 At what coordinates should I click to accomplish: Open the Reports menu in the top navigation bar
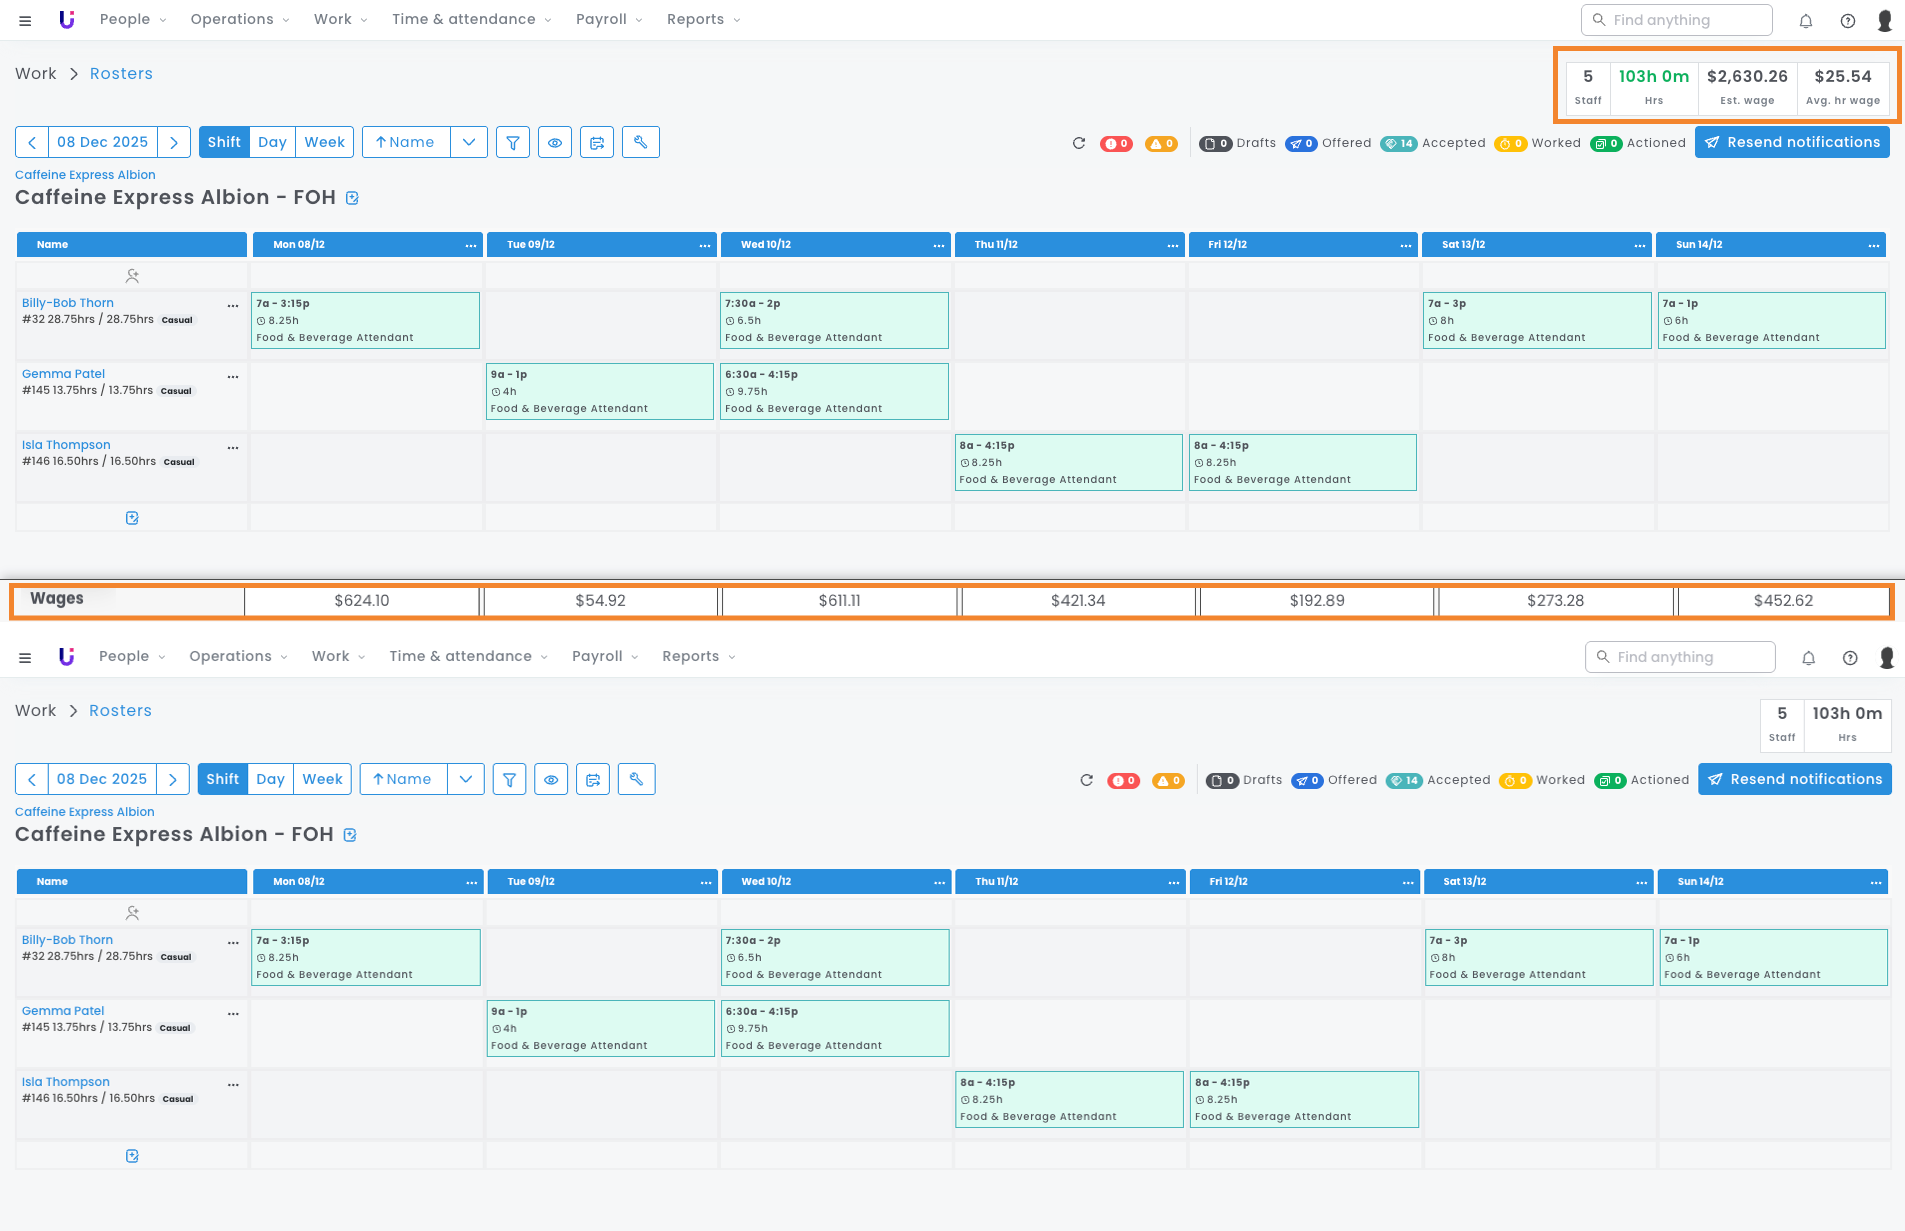tap(703, 20)
